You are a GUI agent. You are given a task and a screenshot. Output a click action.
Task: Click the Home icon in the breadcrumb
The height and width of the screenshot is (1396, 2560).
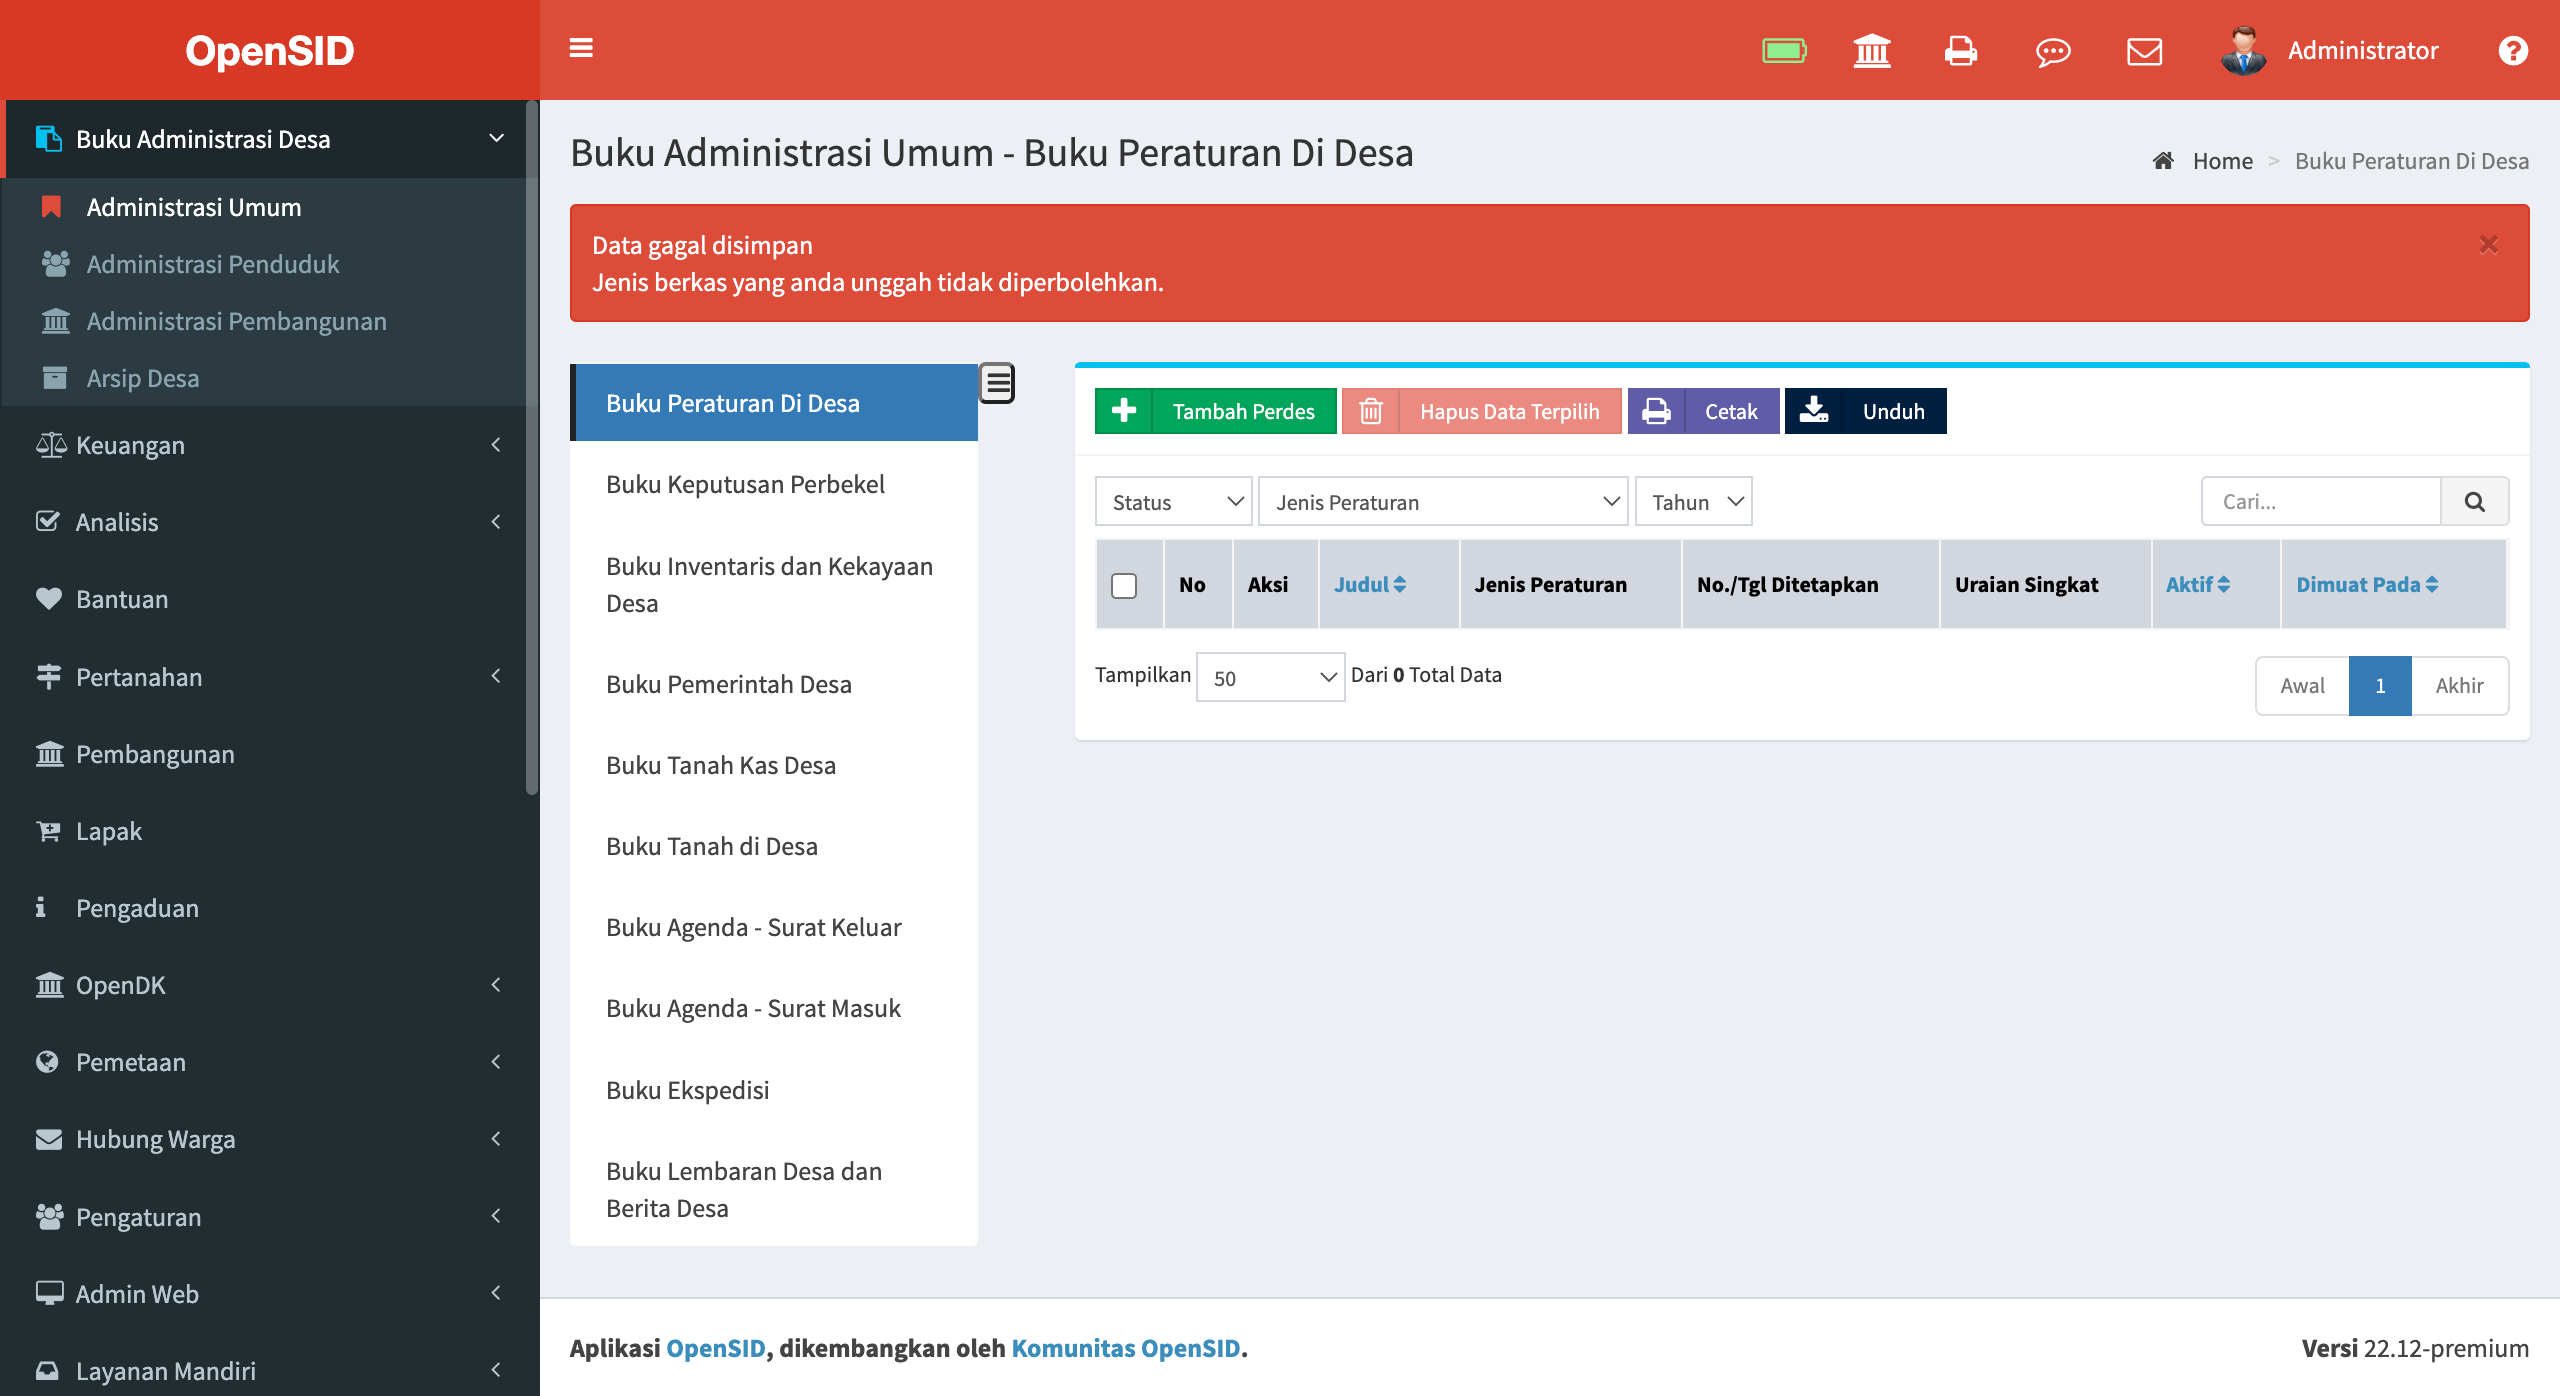point(2162,159)
